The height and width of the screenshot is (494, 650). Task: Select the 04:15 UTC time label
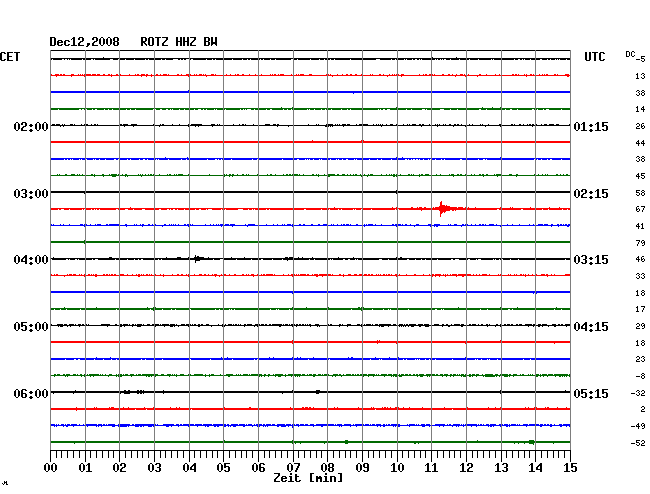(591, 327)
